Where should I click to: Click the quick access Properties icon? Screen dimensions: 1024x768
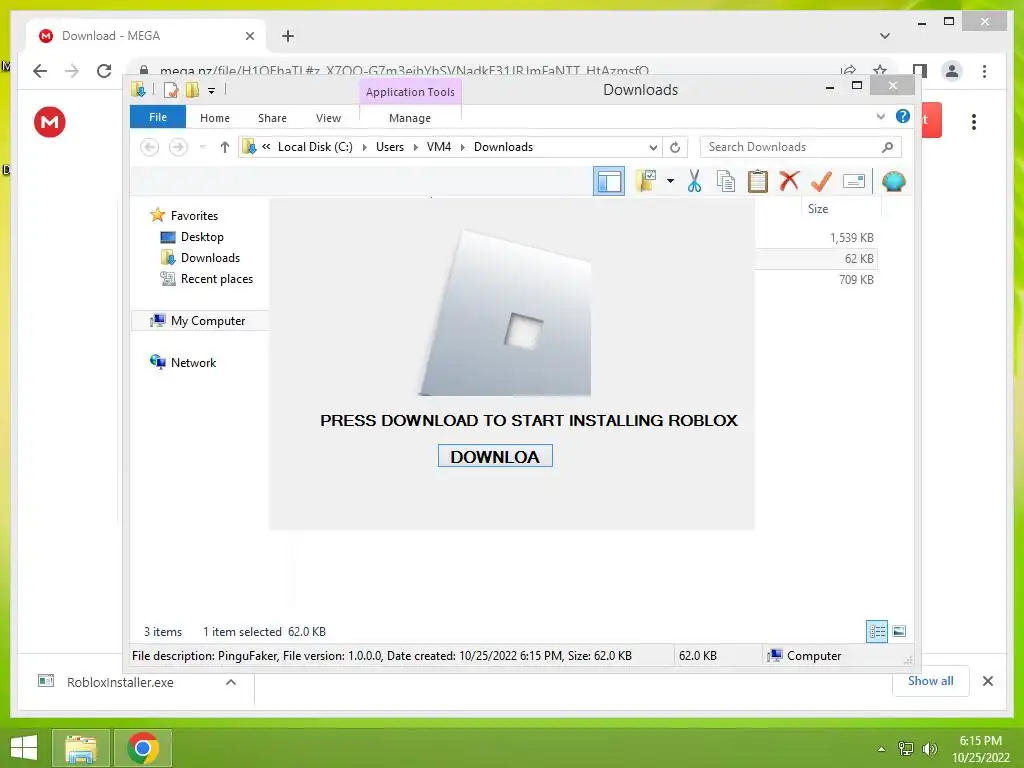point(171,89)
